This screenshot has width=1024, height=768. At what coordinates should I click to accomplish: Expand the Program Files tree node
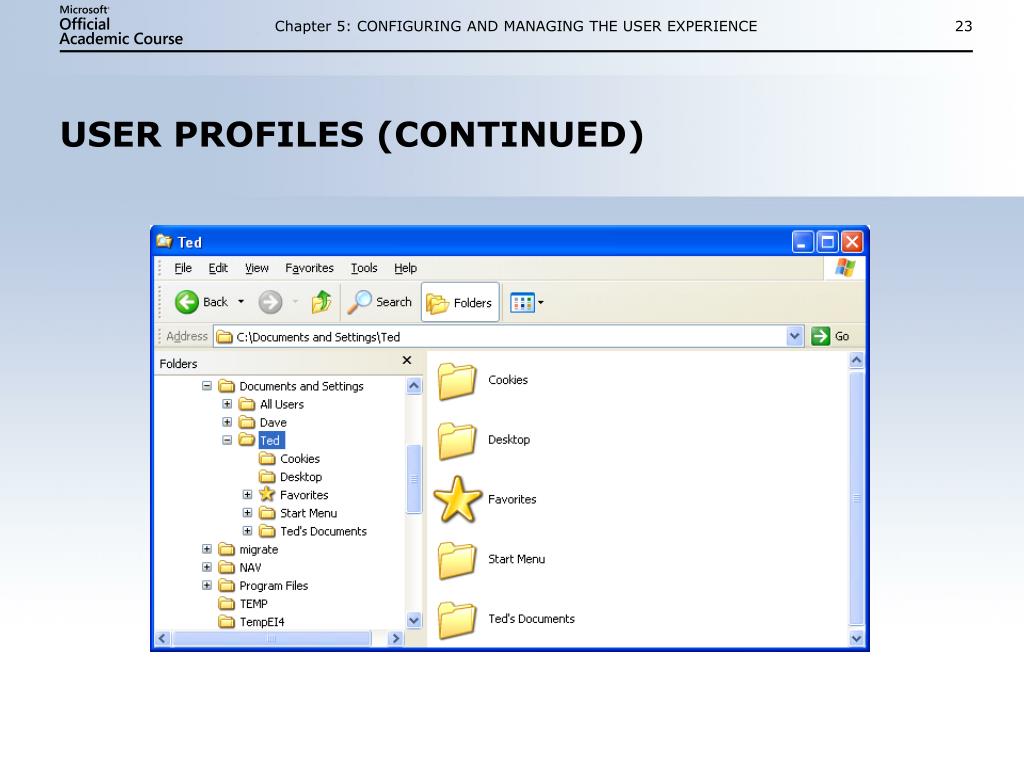coord(206,585)
